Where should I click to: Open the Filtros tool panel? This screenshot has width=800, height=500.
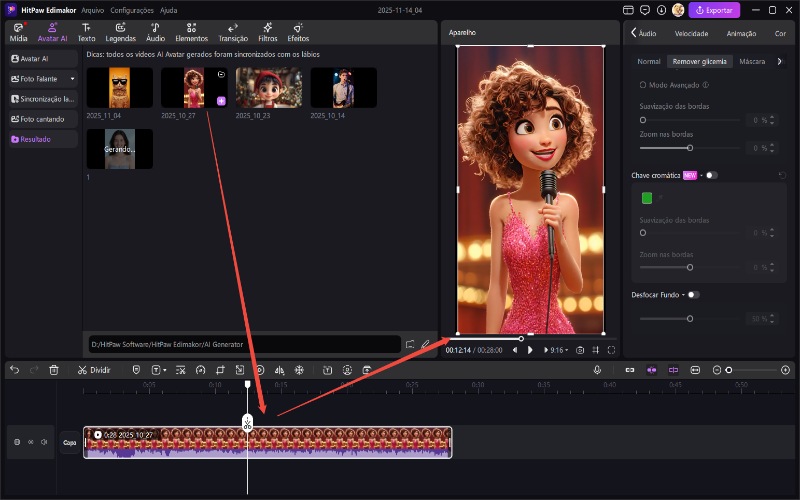[267, 32]
